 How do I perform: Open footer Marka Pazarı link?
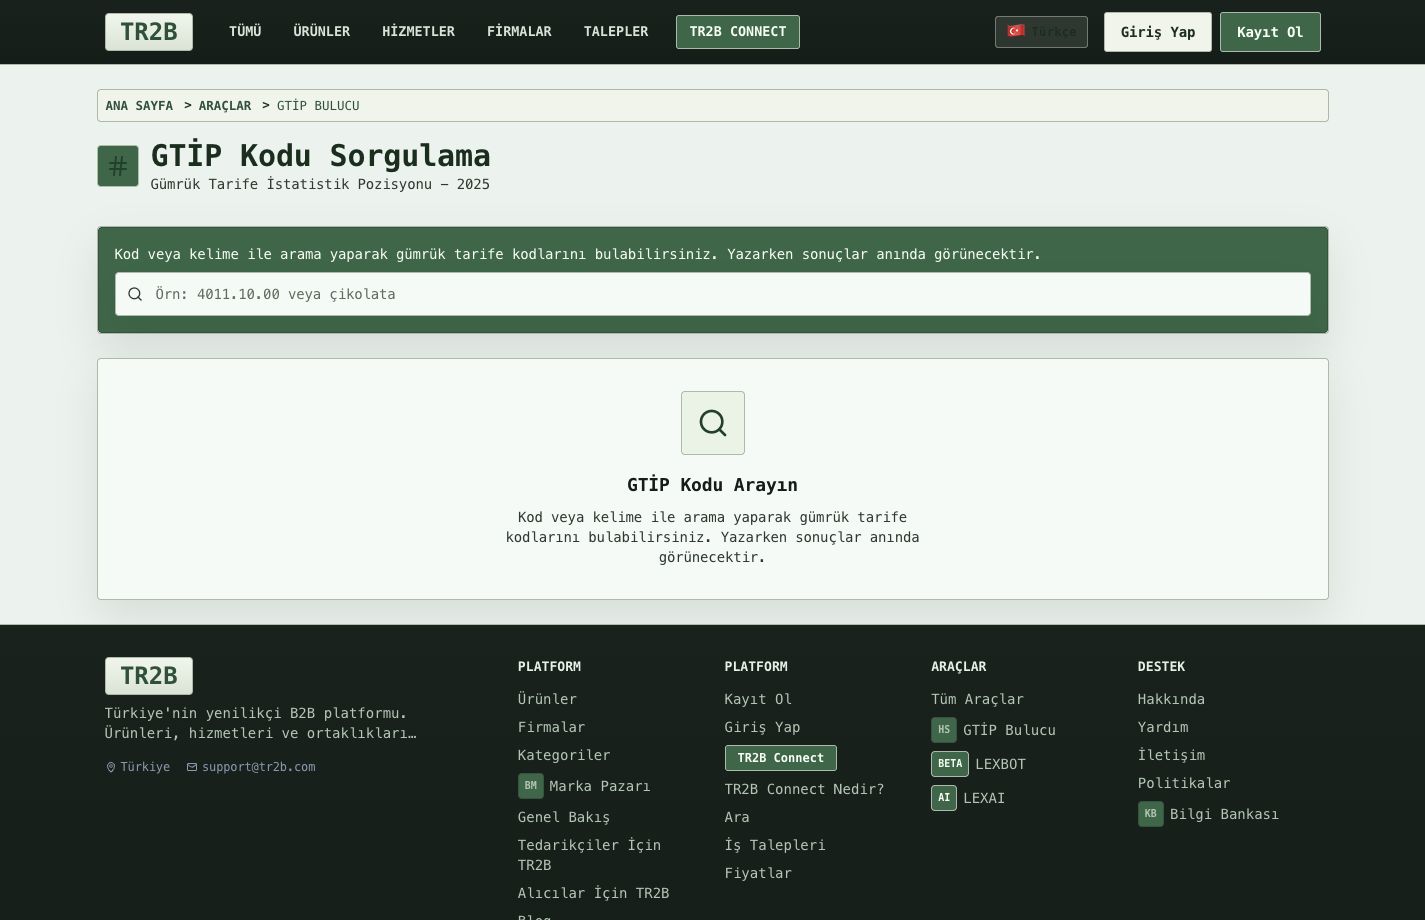click(x=600, y=786)
